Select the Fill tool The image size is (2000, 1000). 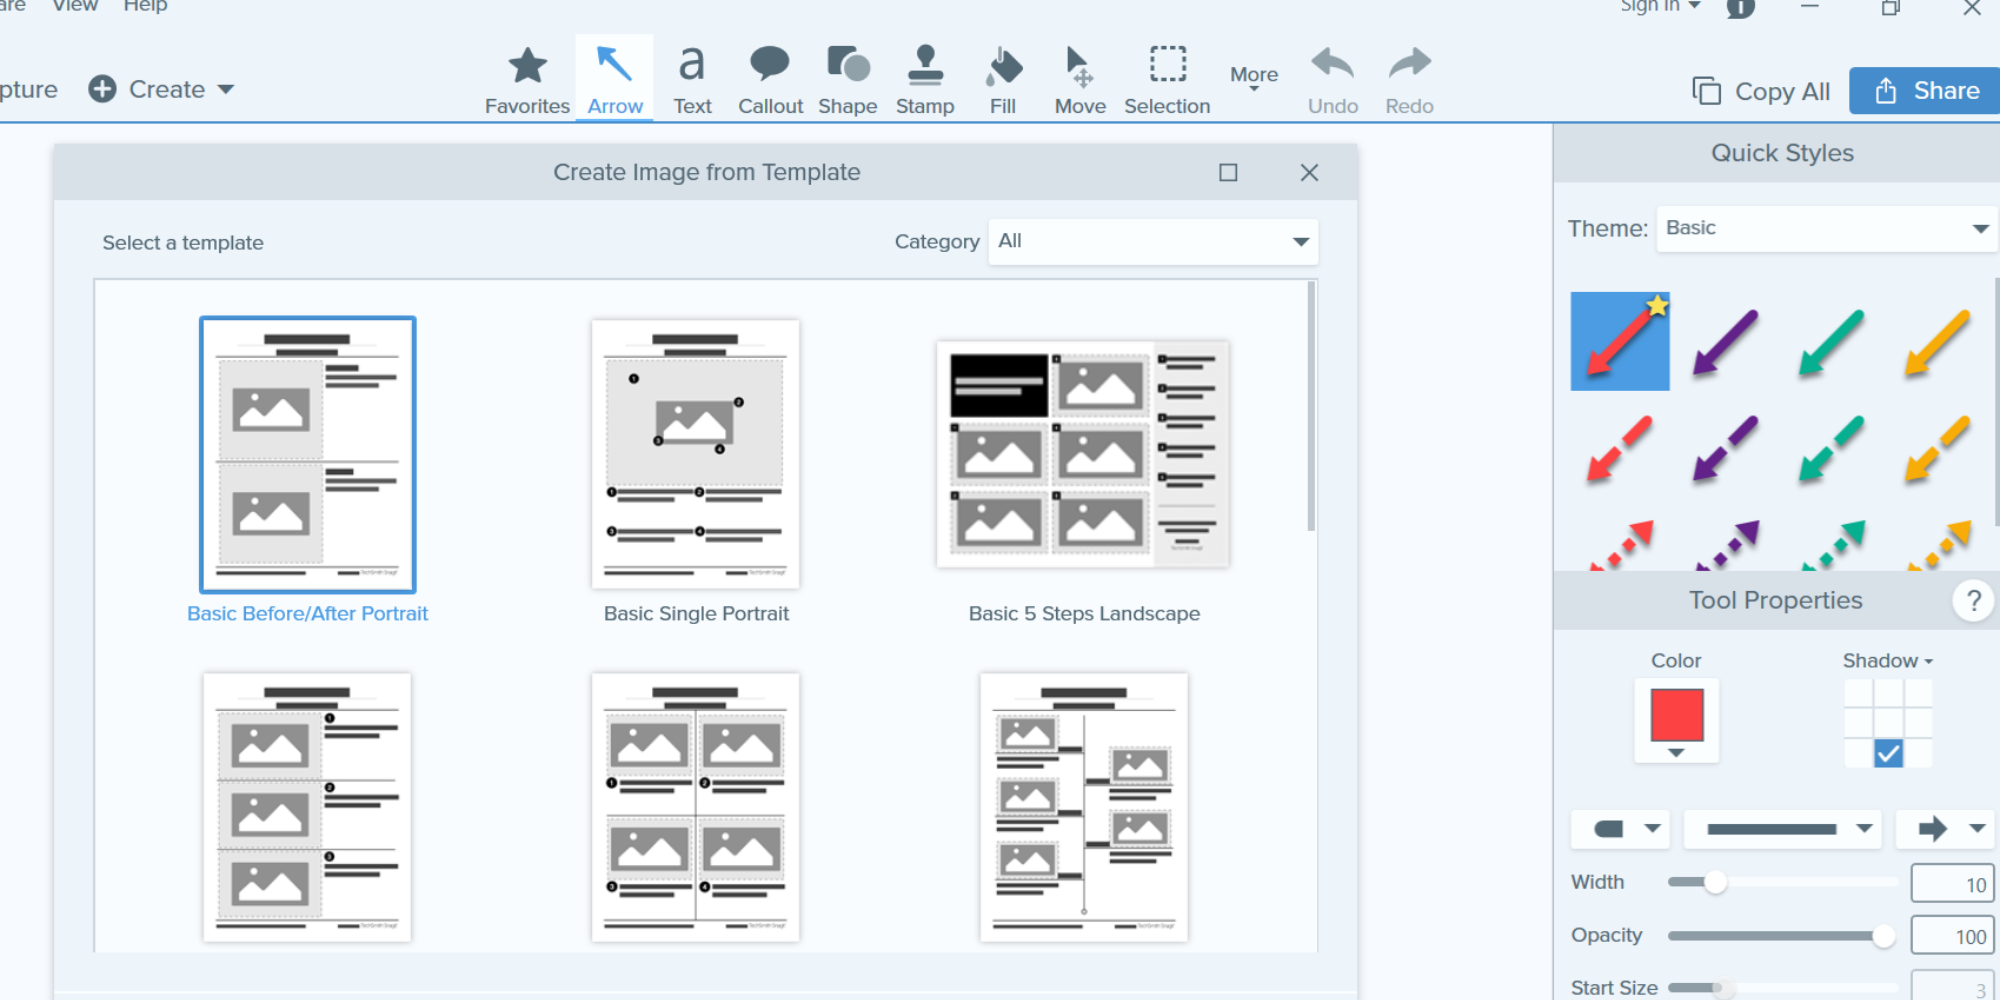coord(1002,78)
